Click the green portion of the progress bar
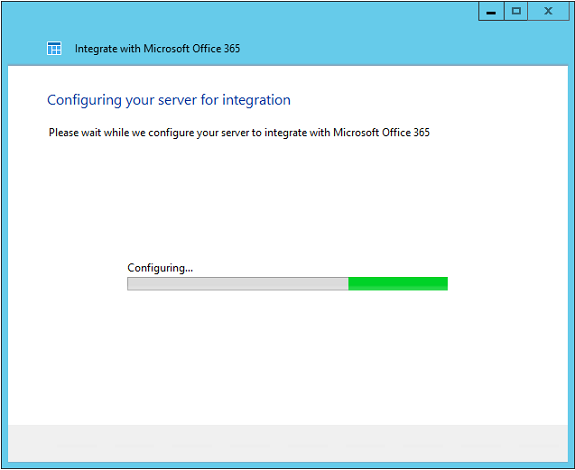This screenshot has height=470, width=575. tap(398, 284)
